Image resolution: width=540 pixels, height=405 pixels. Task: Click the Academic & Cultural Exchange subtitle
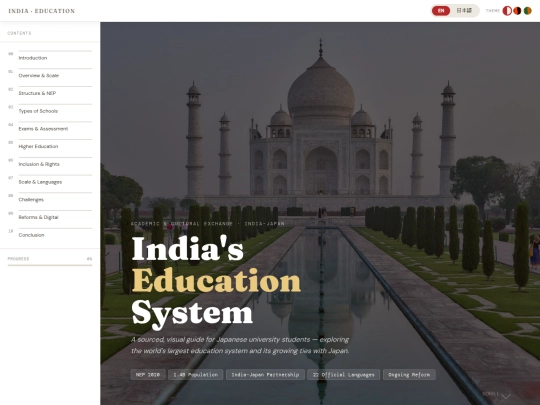pos(208,224)
